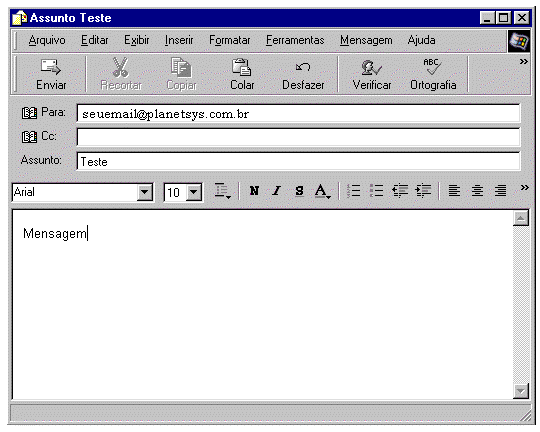Open address book icon next to Cc
This screenshot has height=432, width=540.
coord(29,137)
